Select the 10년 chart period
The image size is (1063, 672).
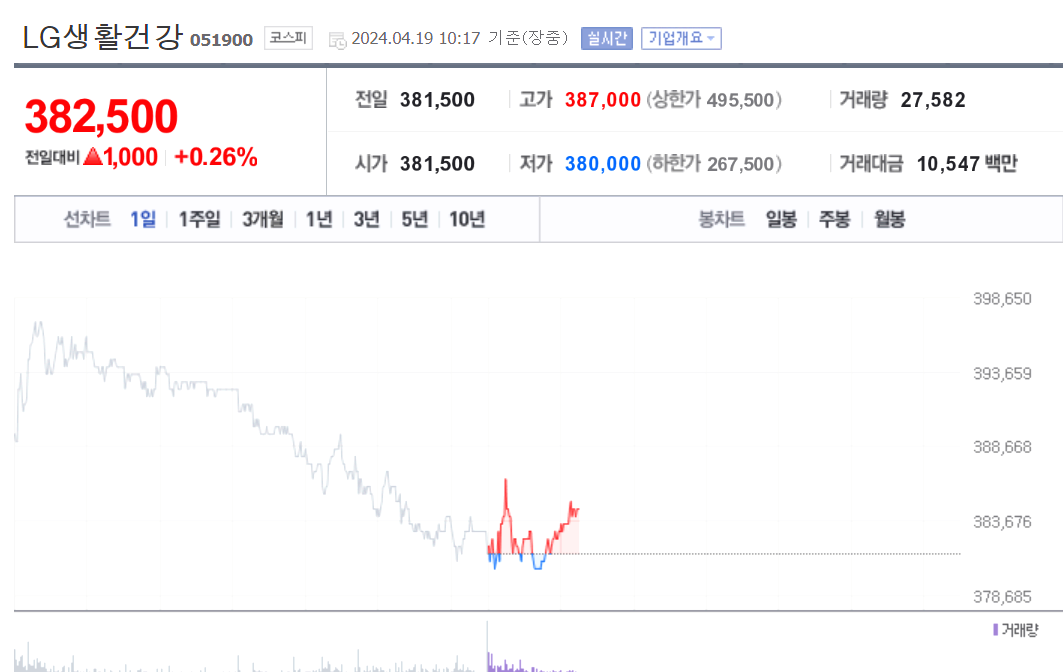click(467, 219)
